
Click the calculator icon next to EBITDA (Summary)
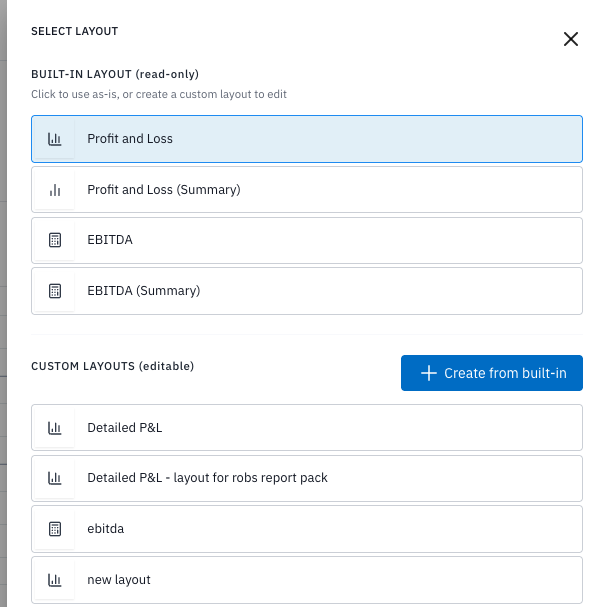(x=55, y=291)
